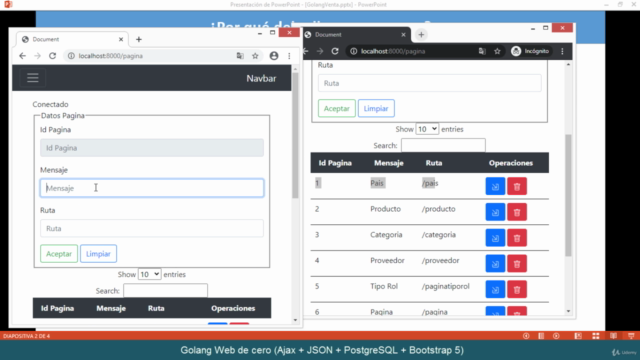
Task: Click back arrow in left browser window
Action: pyautogui.click(x=22, y=56)
